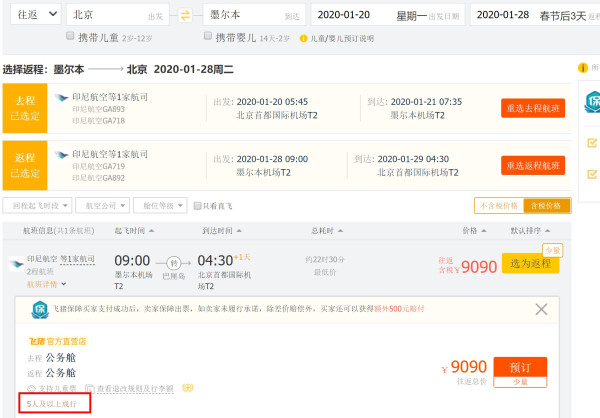The height and width of the screenshot is (418, 600).
Task: Sort flights by 总耗时
Action: [x=327, y=231]
